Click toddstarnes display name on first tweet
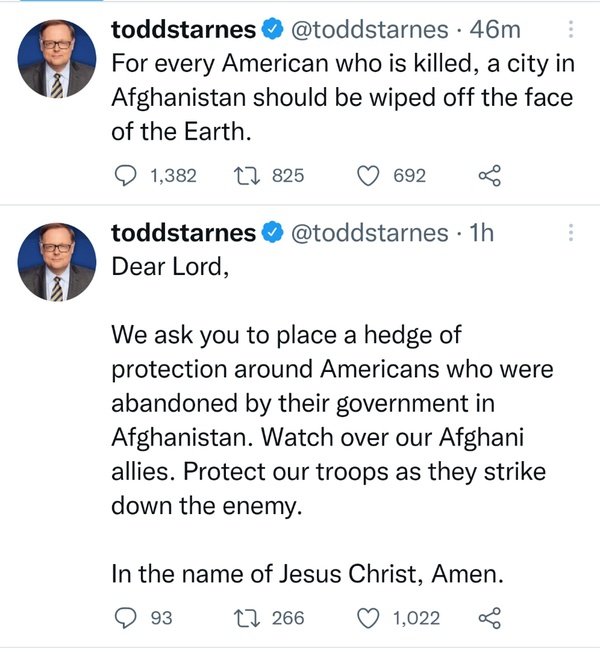 coord(183,31)
